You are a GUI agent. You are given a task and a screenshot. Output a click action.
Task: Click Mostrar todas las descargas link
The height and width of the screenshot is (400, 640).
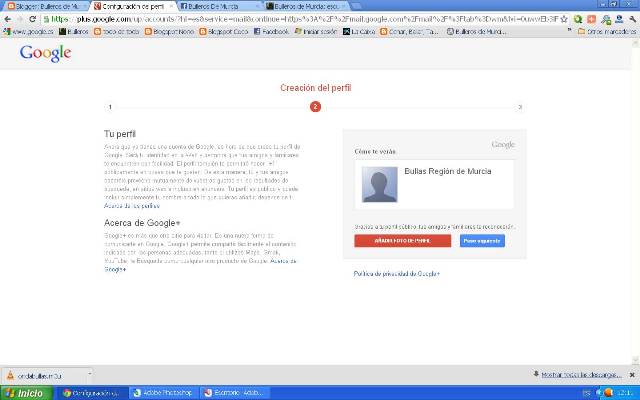tap(581, 375)
